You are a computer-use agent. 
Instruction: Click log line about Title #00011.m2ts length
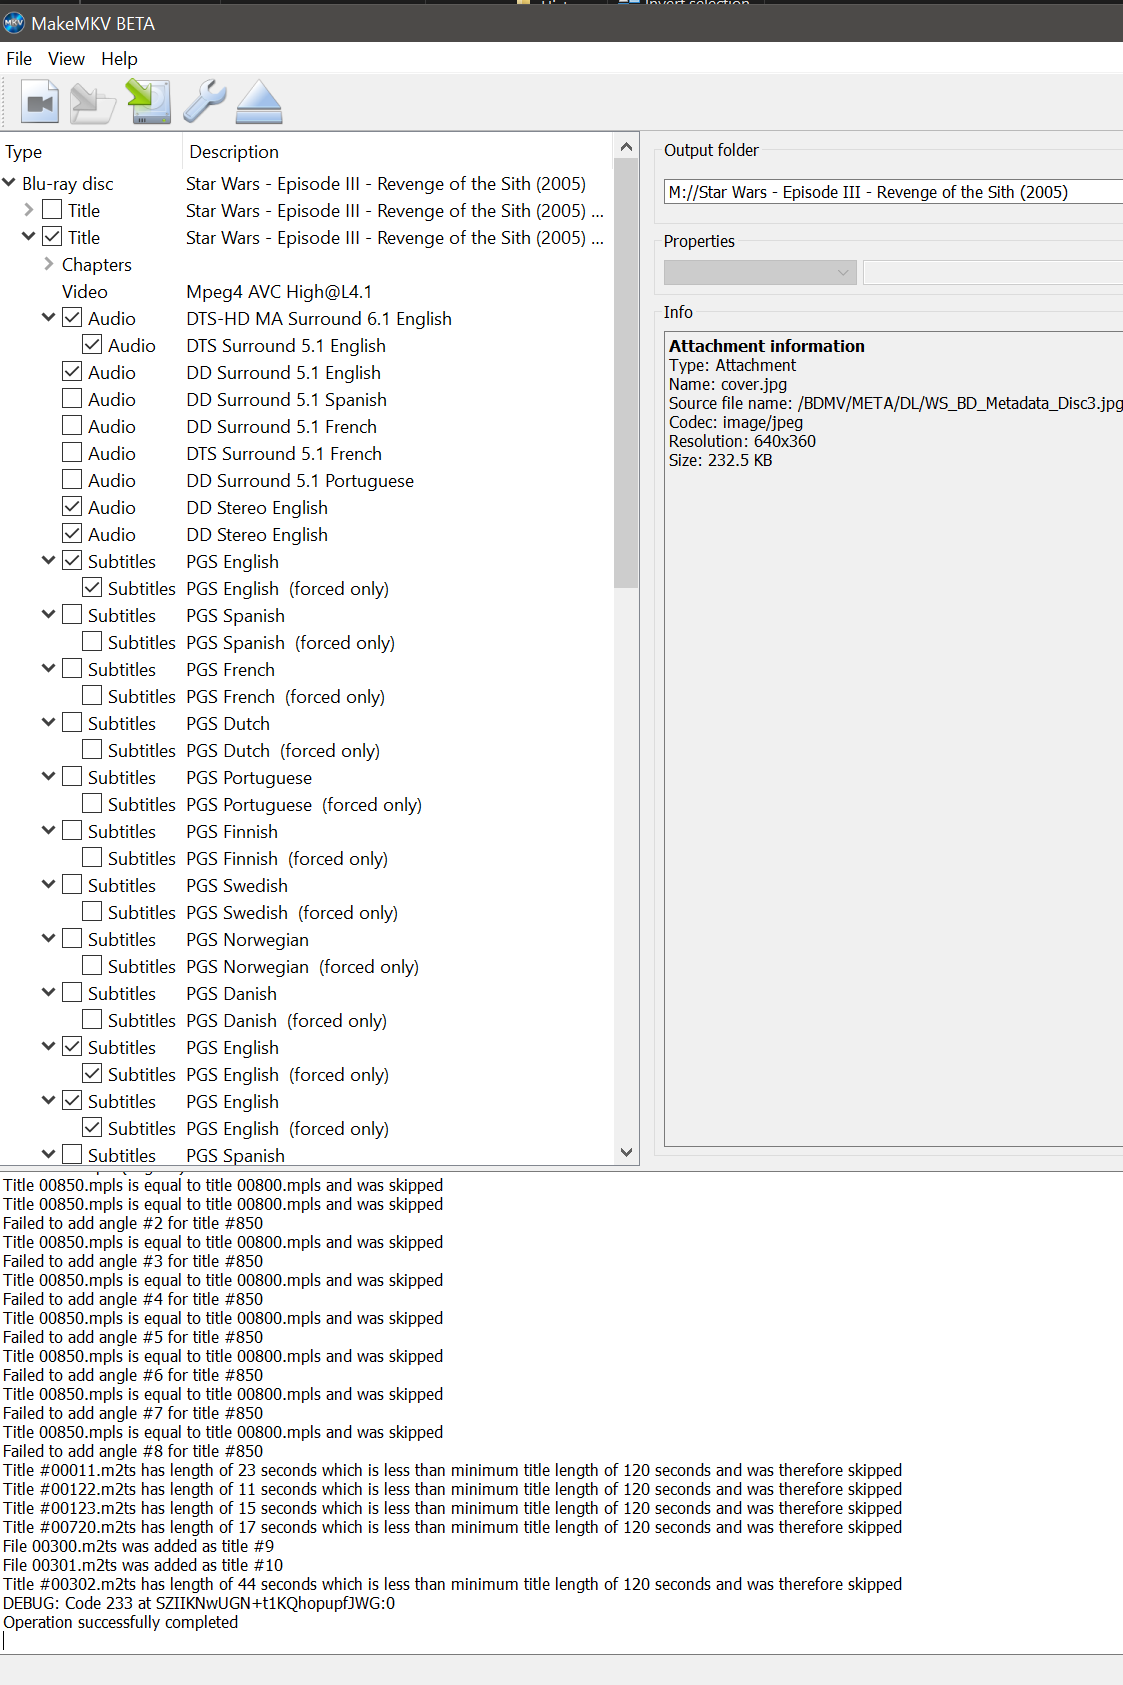click(x=452, y=1470)
